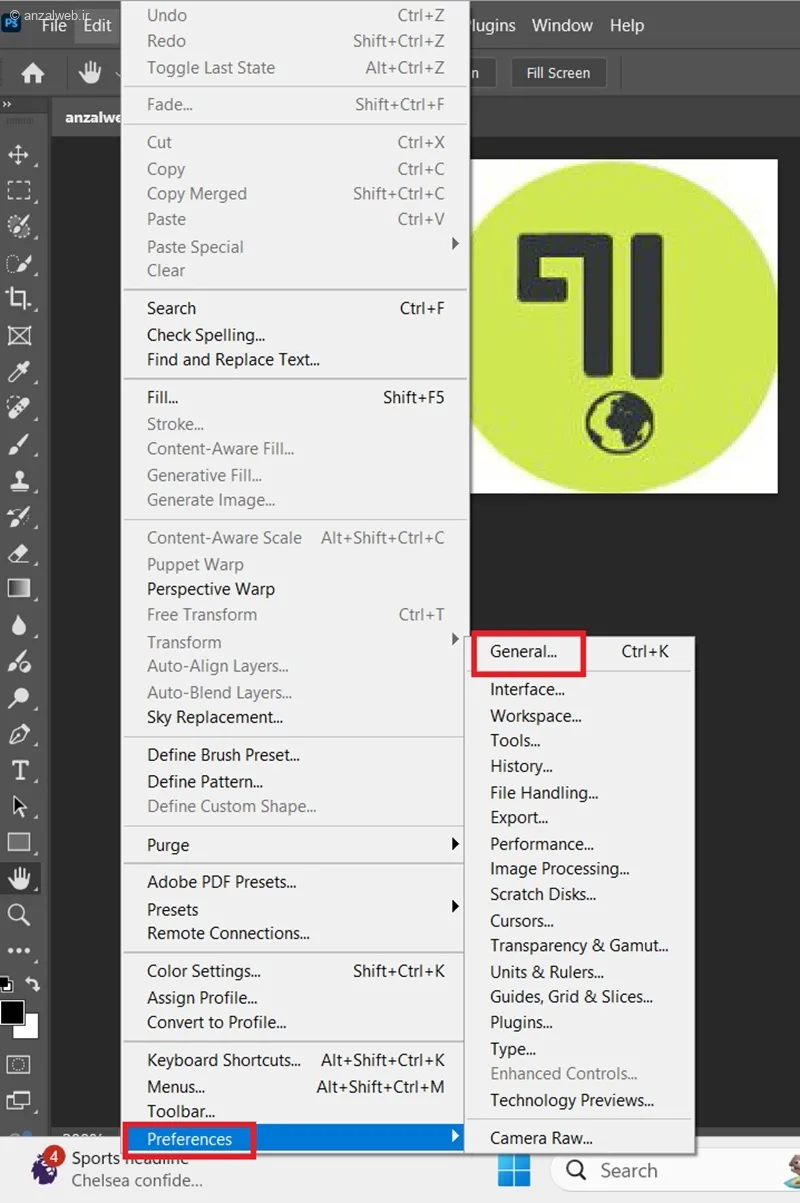Image resolution: width=800 pixels, height=1203 pixels.
Task: Select the Move tool
Action: (x=19, y=155)
